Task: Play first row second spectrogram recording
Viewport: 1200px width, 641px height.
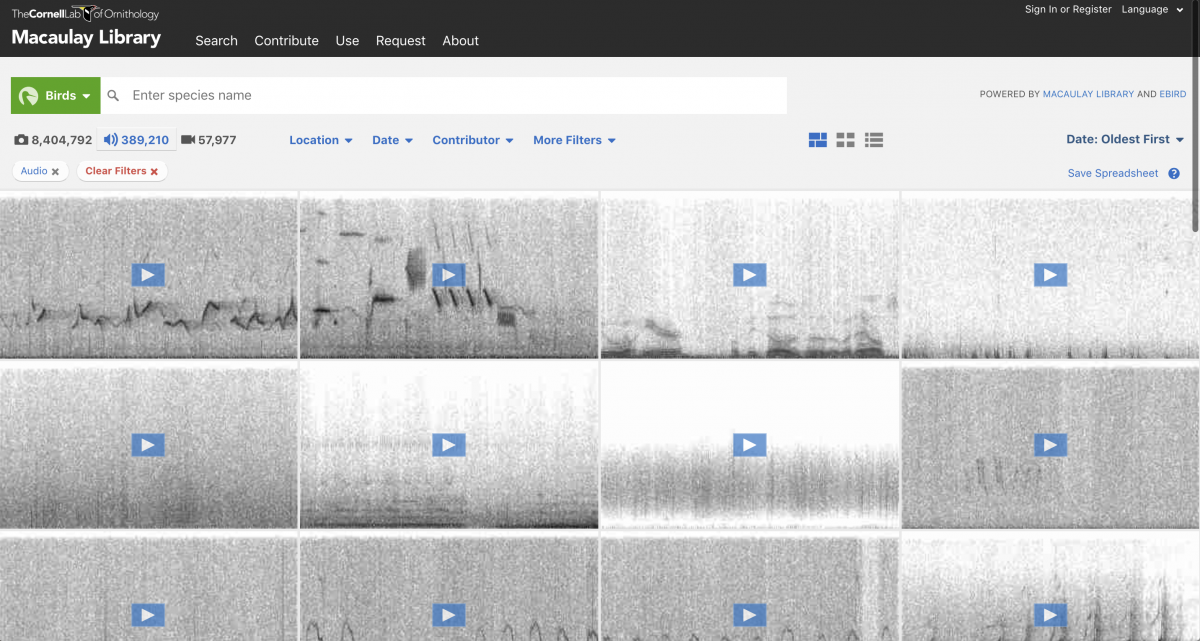Action: [x=449, y=275]
